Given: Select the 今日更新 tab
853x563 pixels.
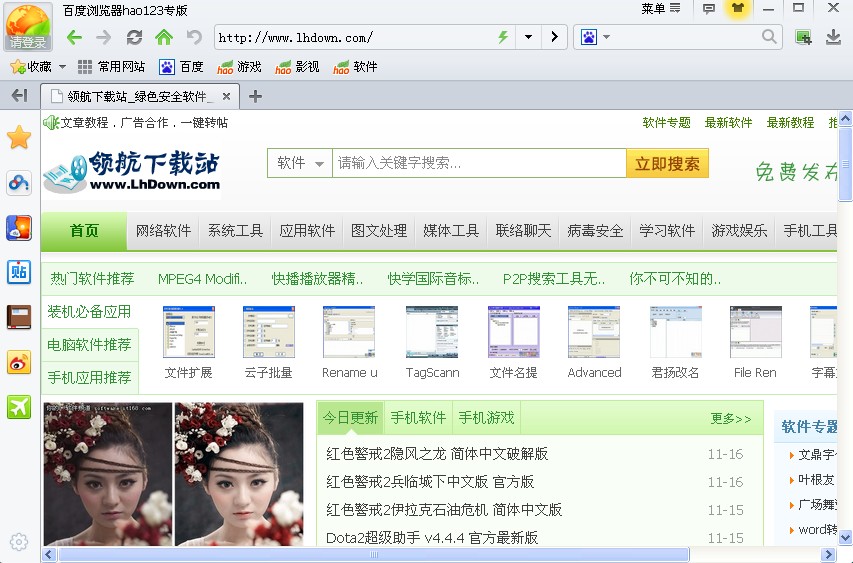Looking at the screenshot, I should tap(350, 418).
